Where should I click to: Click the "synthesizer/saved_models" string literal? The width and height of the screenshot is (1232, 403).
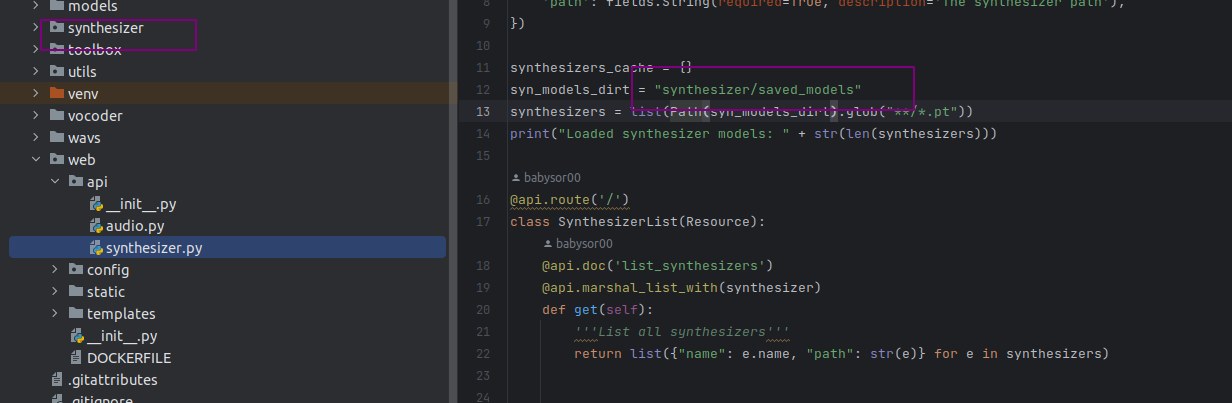tap(757, 90)
